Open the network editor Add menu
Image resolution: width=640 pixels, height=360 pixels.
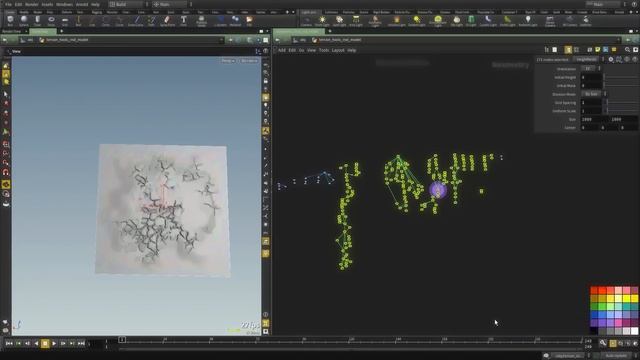pyautogui.click(x=282, y=50)
